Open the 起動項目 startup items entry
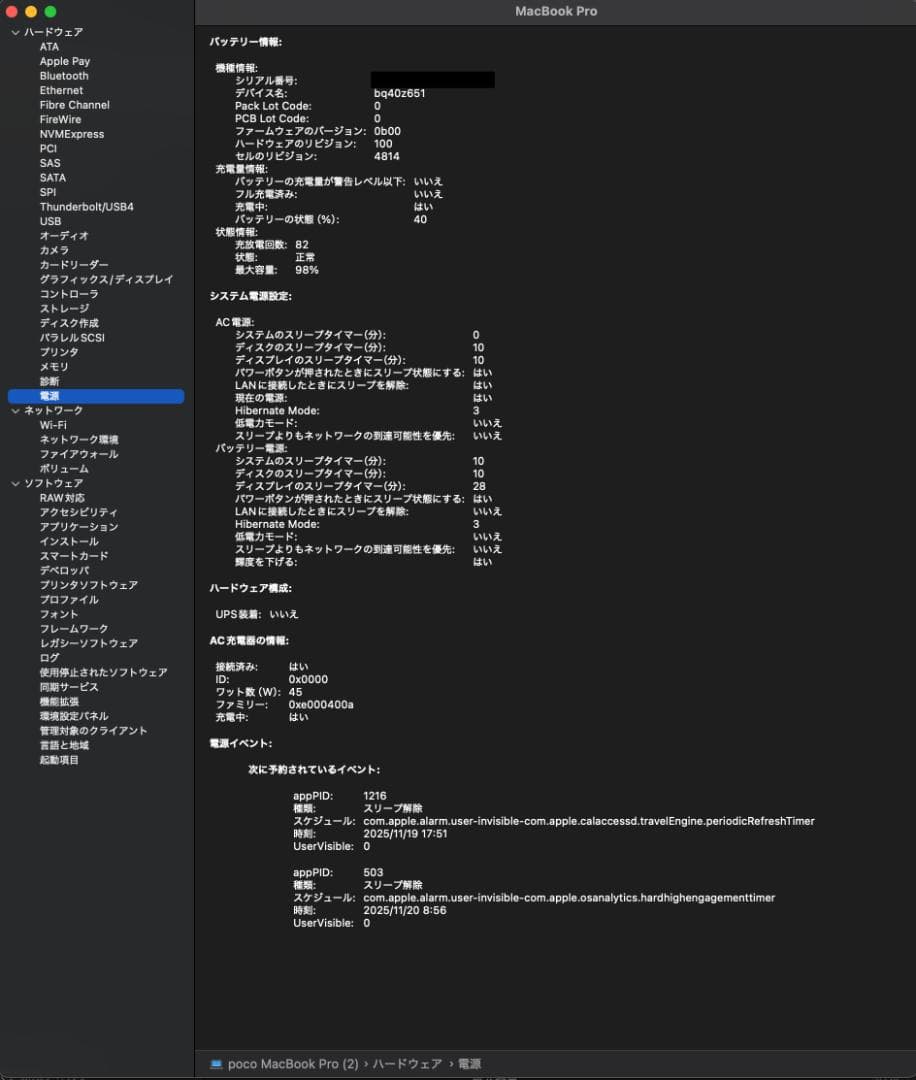The height and width of the screenshot is (1080, 916). point(59,760)
